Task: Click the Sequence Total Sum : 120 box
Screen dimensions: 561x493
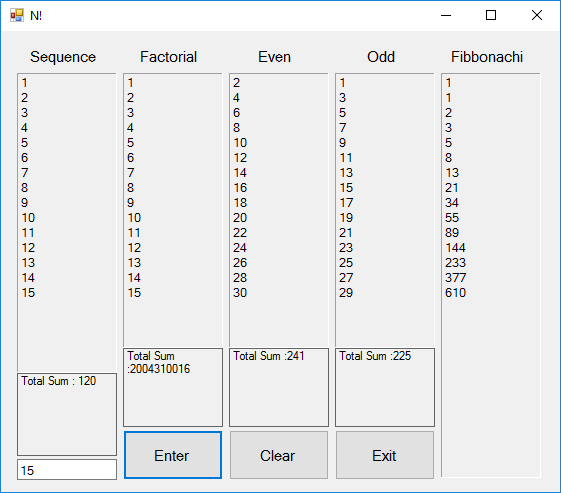Action: tap(67, 414)
